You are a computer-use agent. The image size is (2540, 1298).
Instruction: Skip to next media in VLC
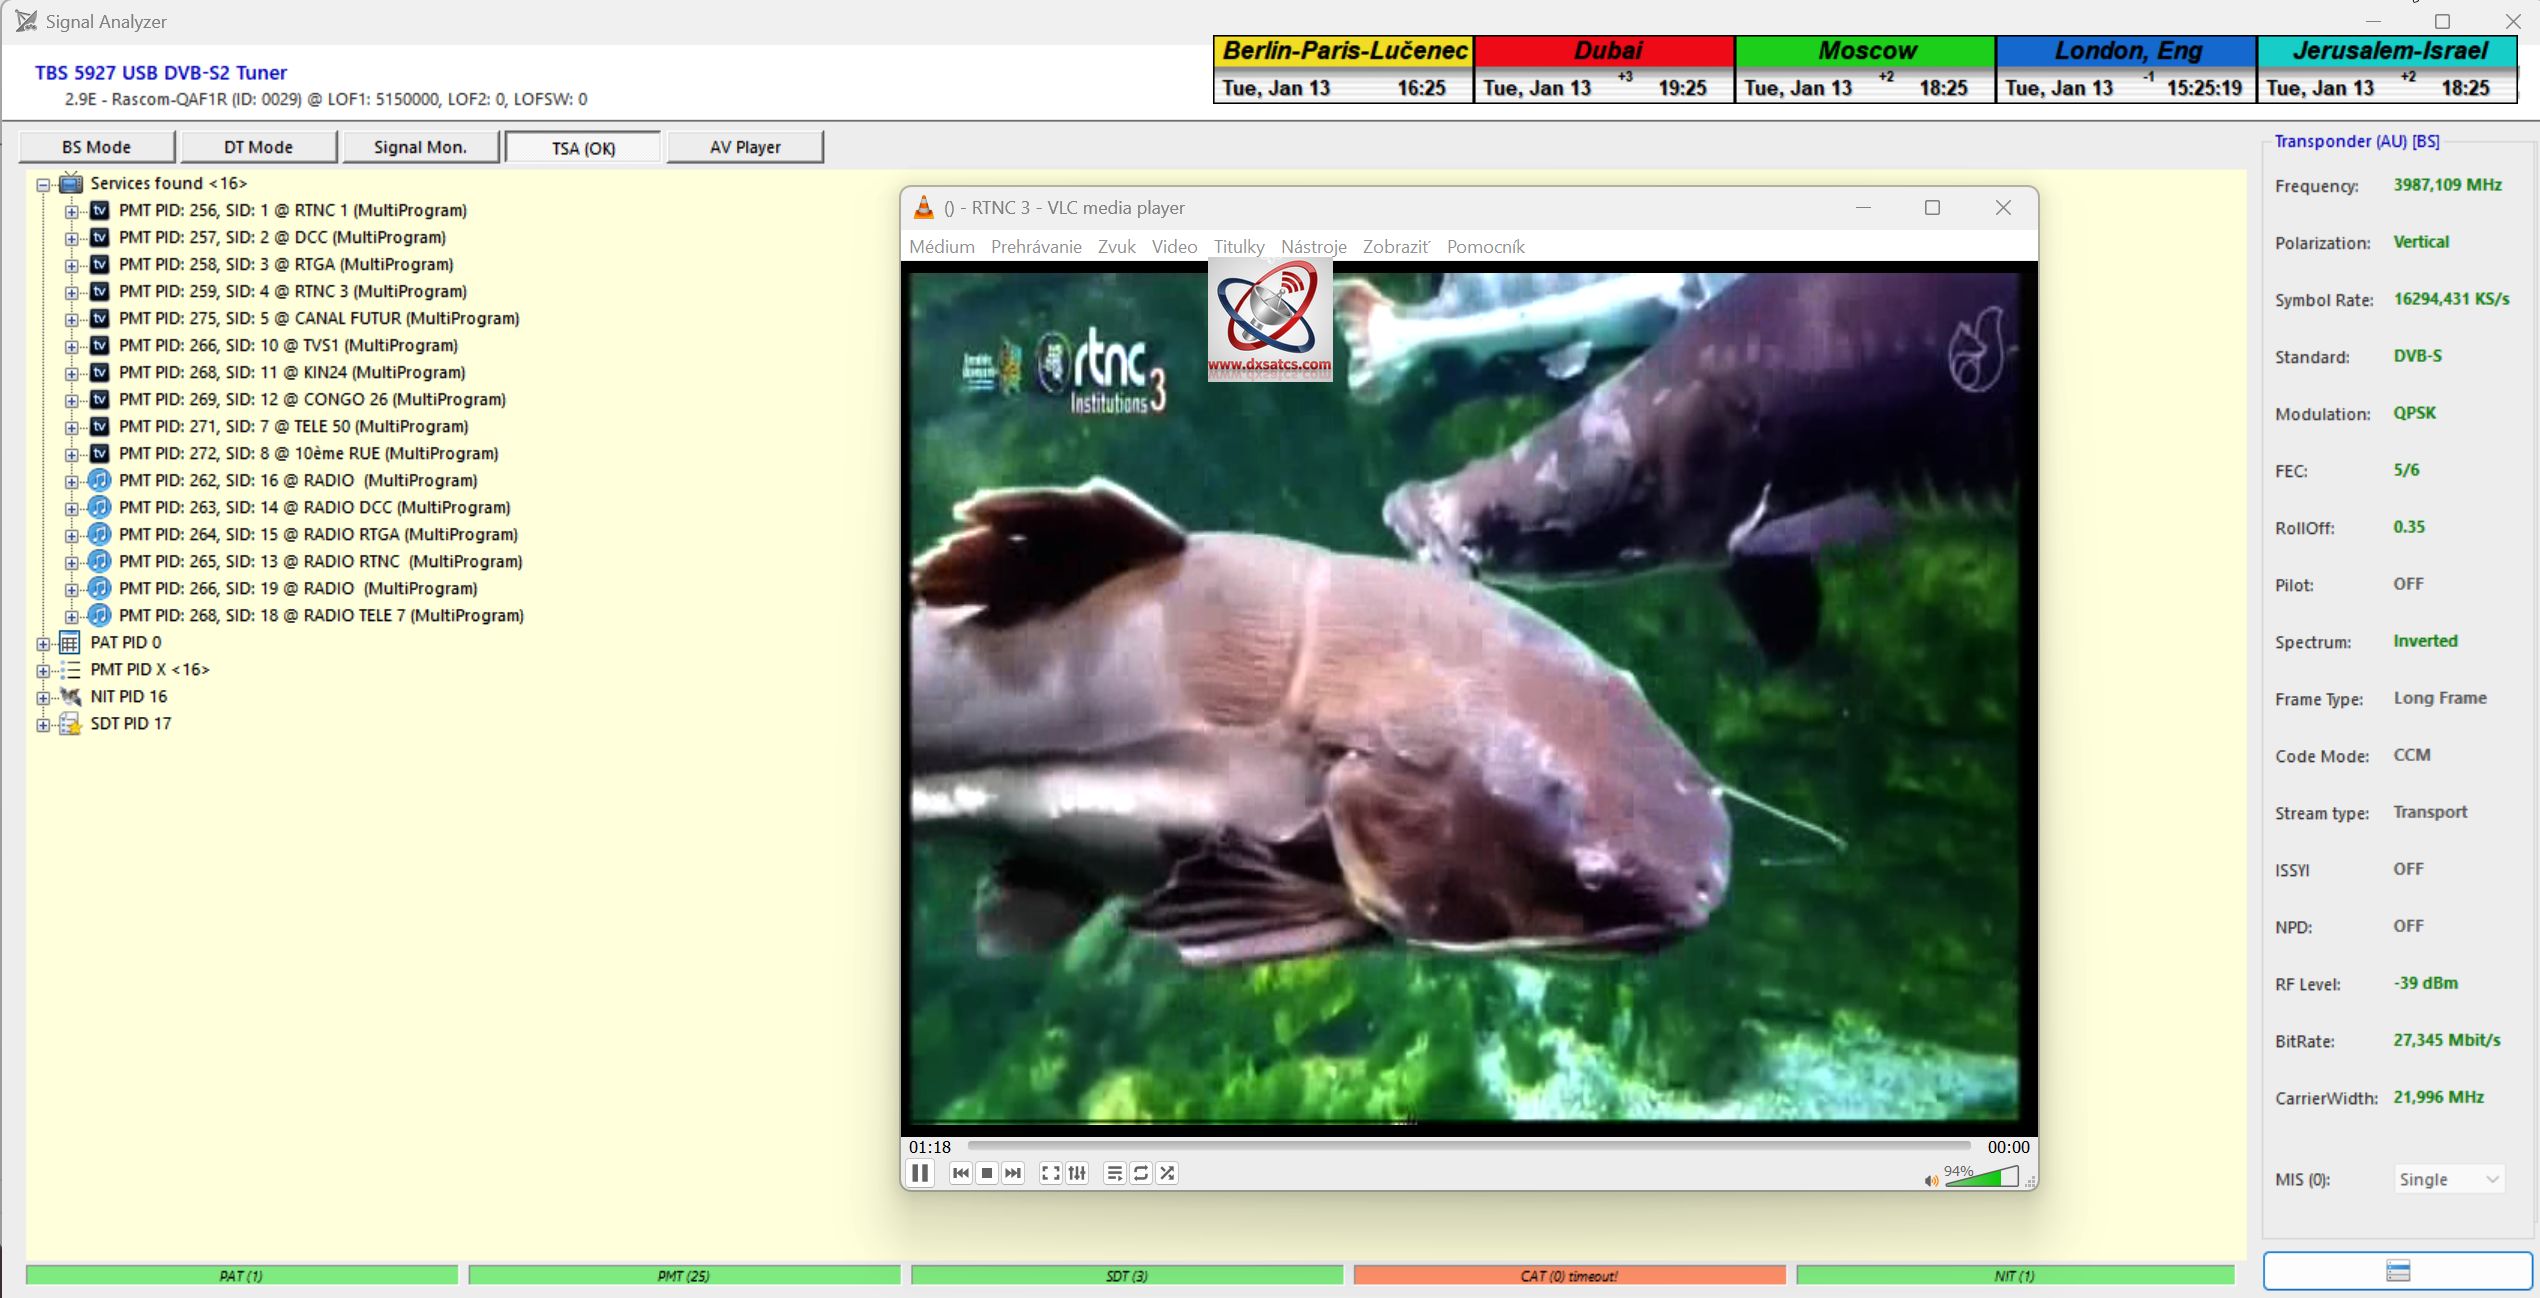coord(1013,1173)
